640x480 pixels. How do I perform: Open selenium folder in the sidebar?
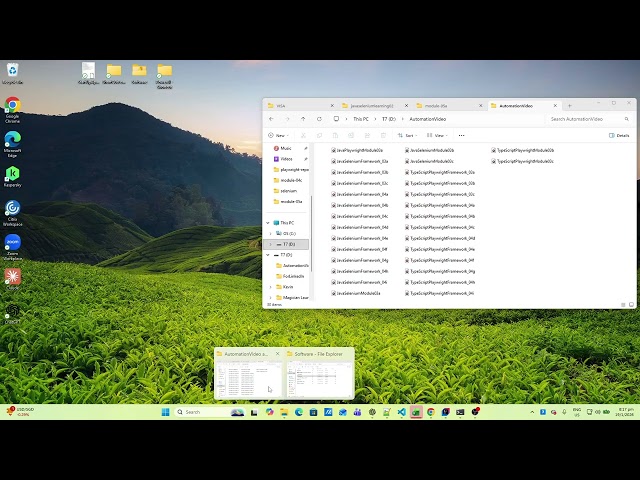tap(289, 191)
